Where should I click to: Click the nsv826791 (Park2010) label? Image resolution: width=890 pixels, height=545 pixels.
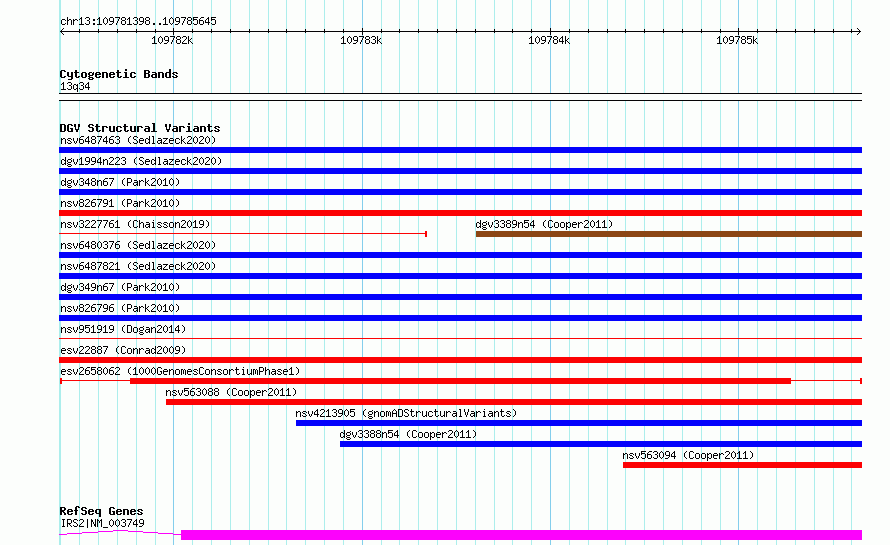(x=120, y=203)
